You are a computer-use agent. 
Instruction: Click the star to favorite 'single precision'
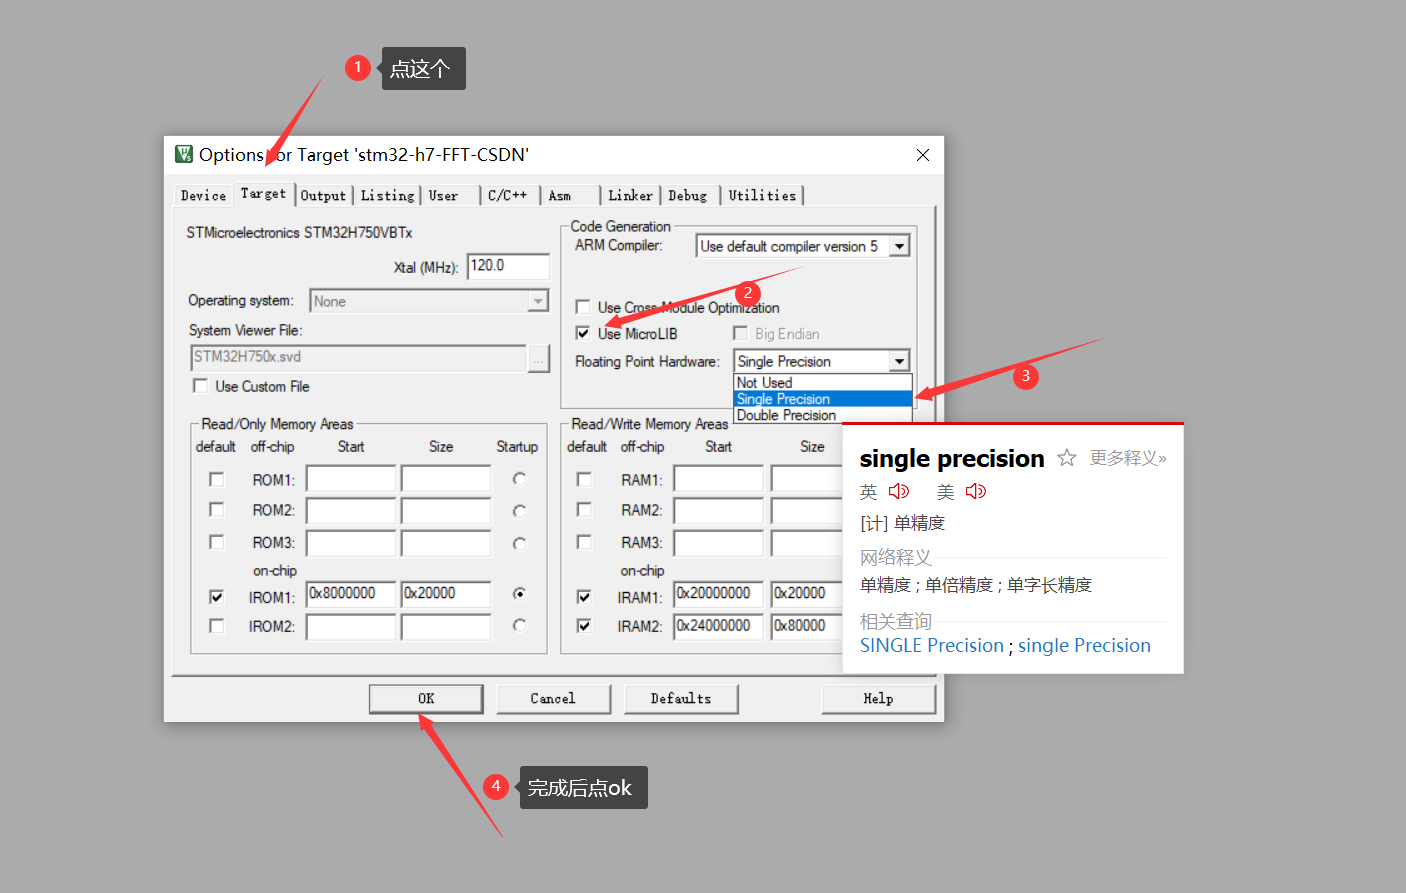coord(1066,457)
